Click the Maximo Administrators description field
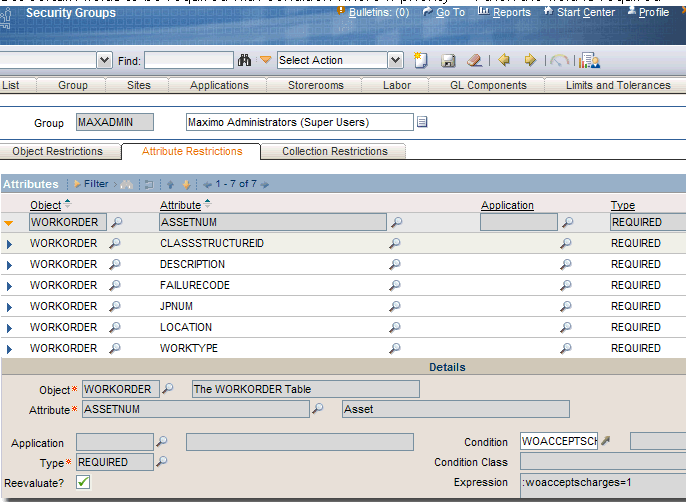Viewport: 686px width, 502px height. [x=300, y=122]
